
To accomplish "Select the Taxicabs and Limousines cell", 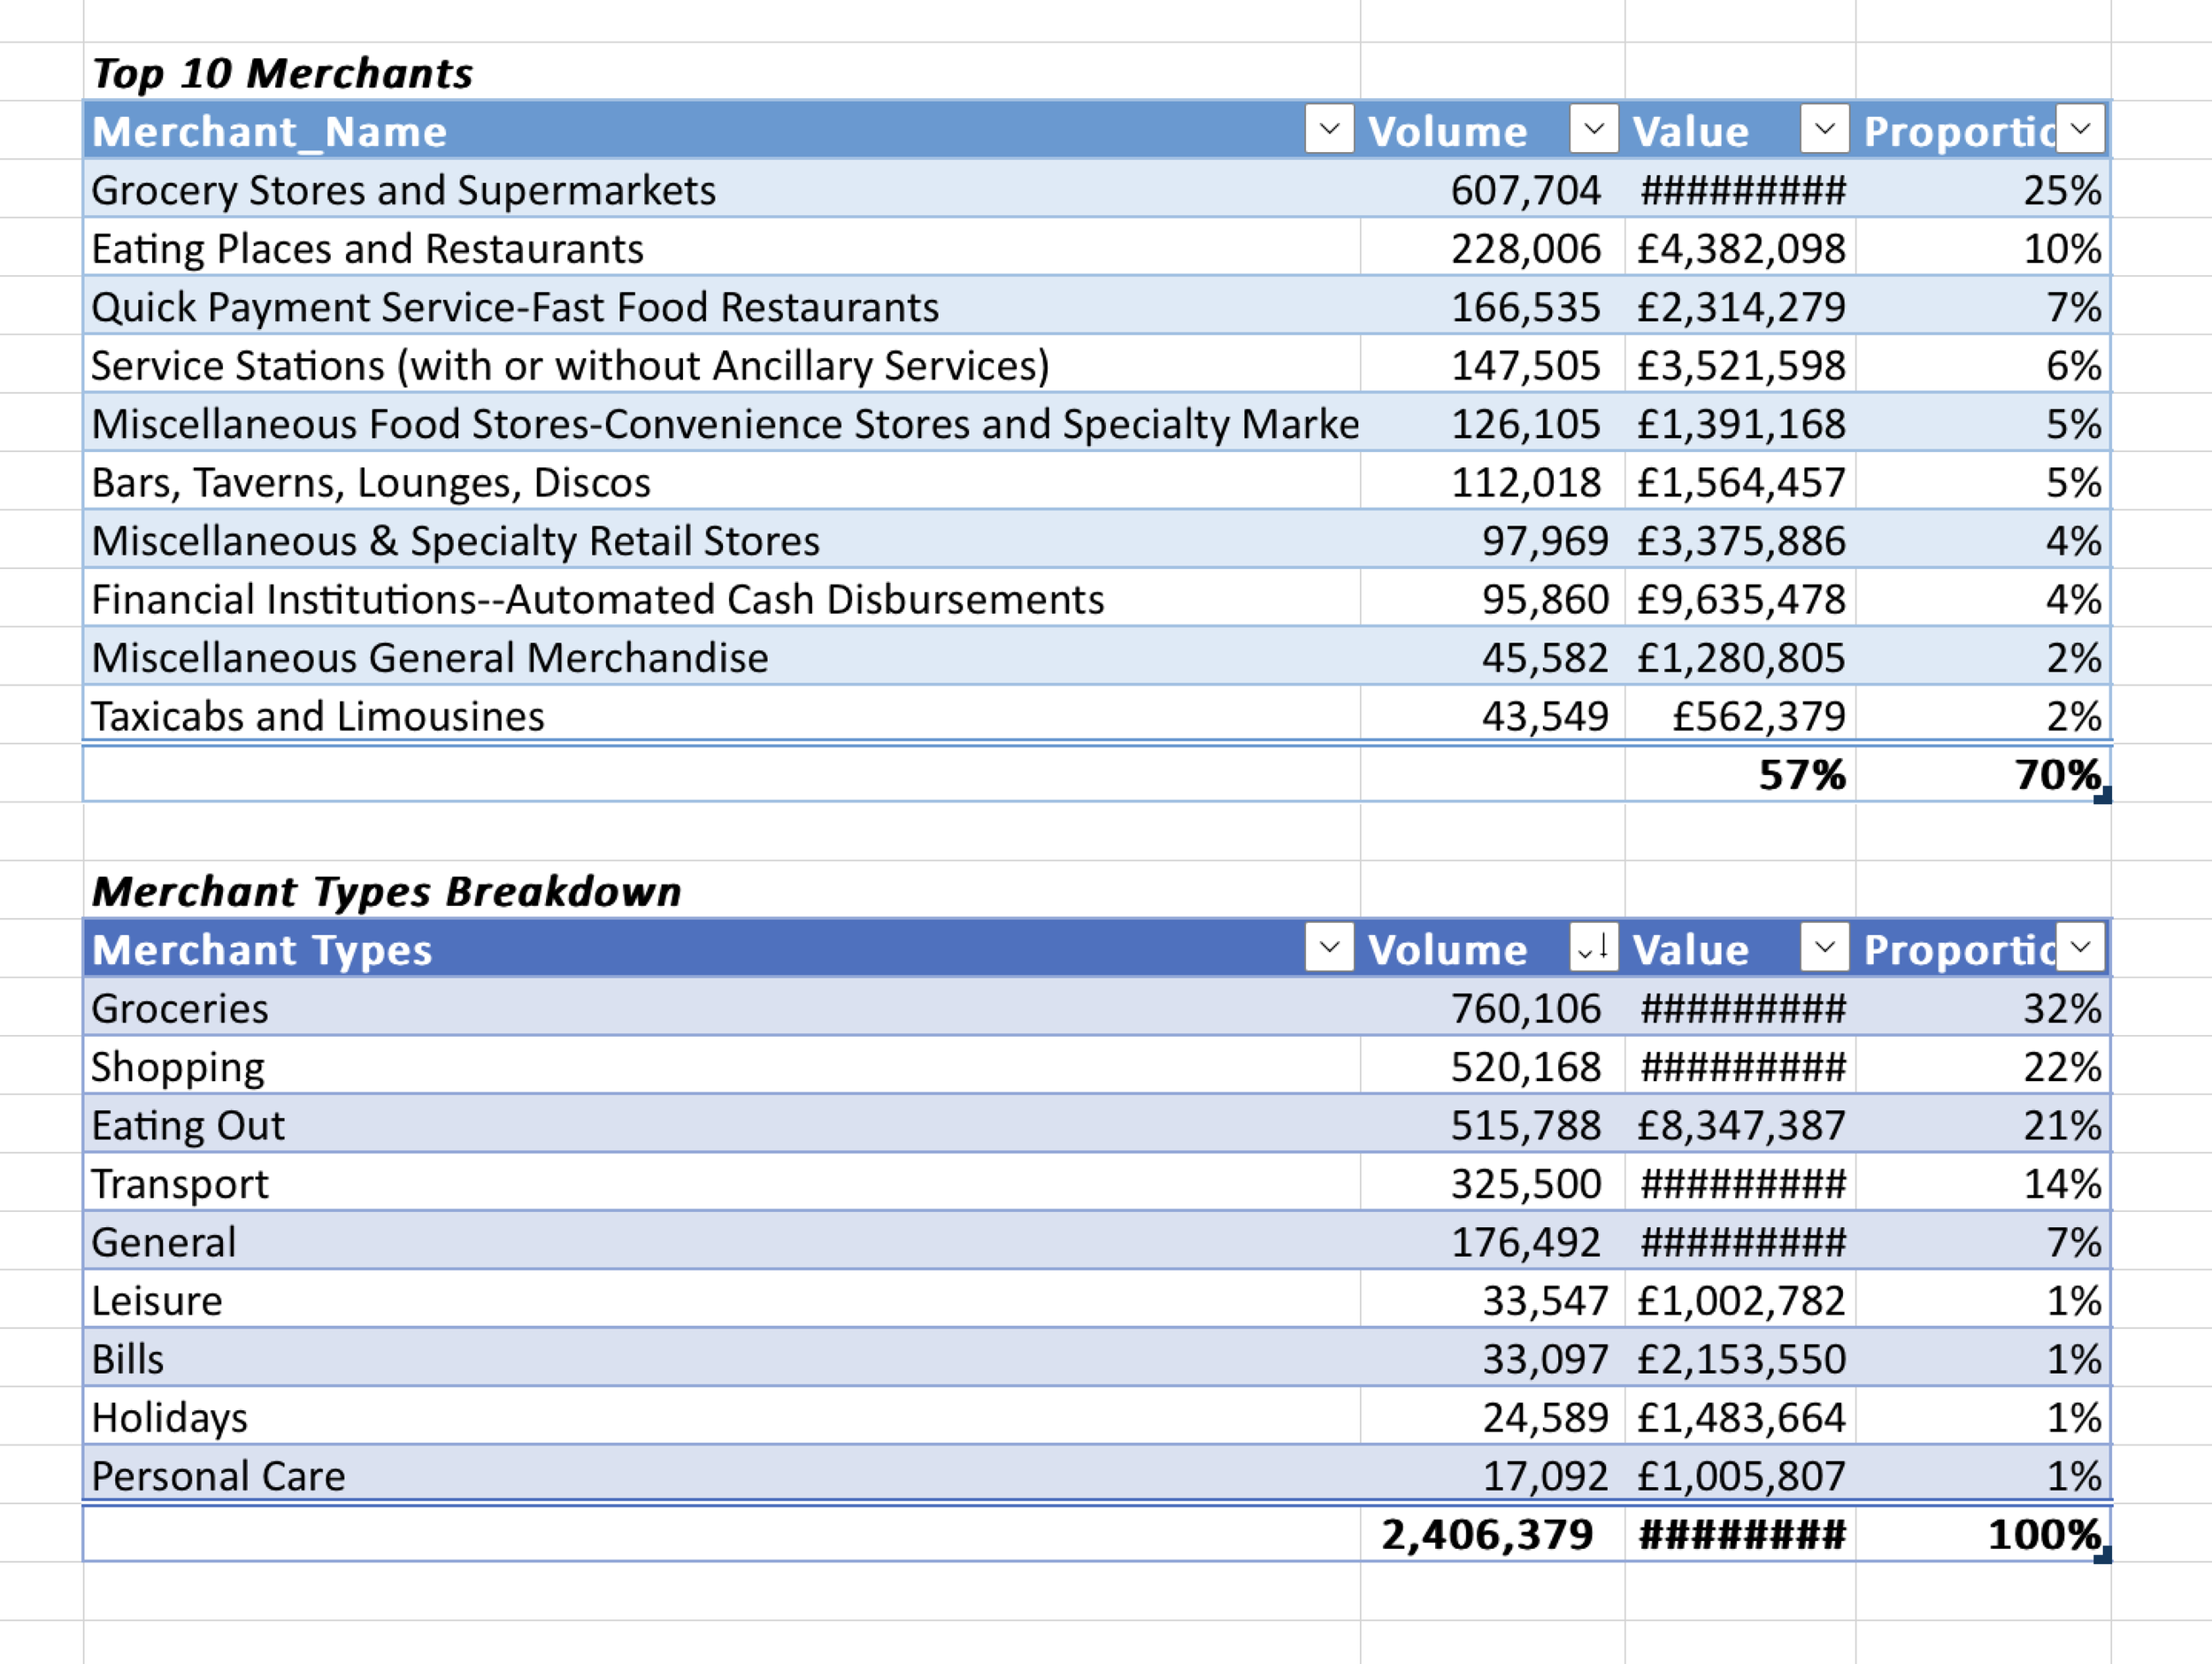I will point(318,716).
